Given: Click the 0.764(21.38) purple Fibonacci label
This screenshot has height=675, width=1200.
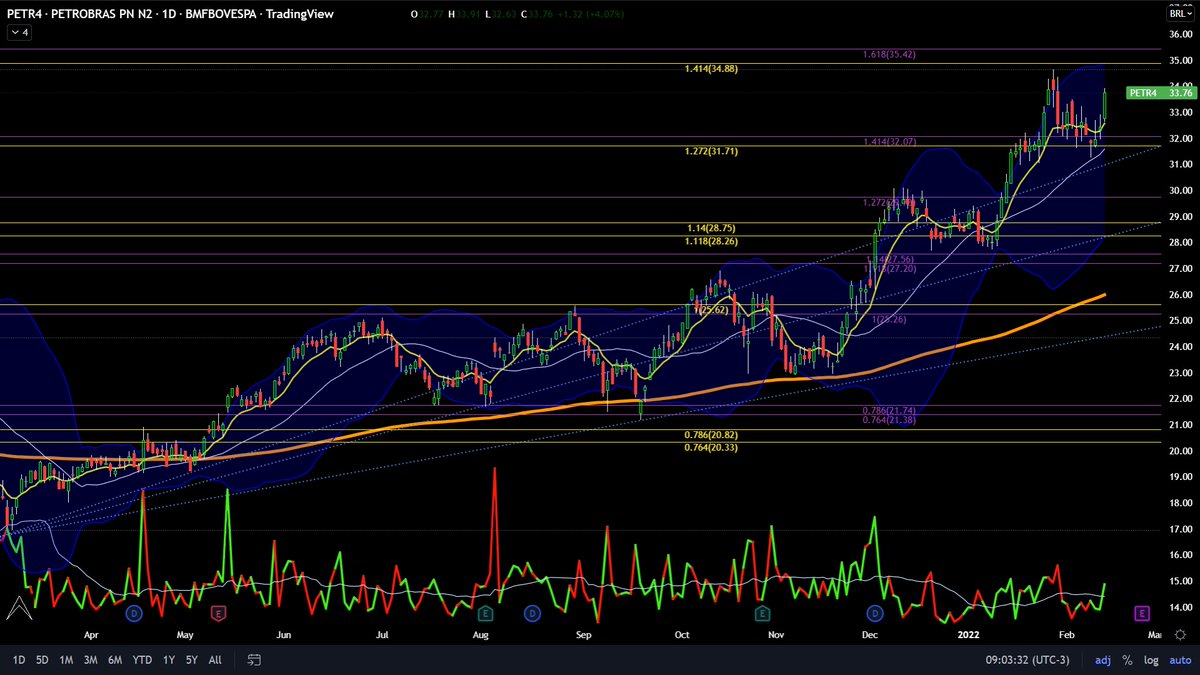Looking at the screenshot, I should 889,420.
